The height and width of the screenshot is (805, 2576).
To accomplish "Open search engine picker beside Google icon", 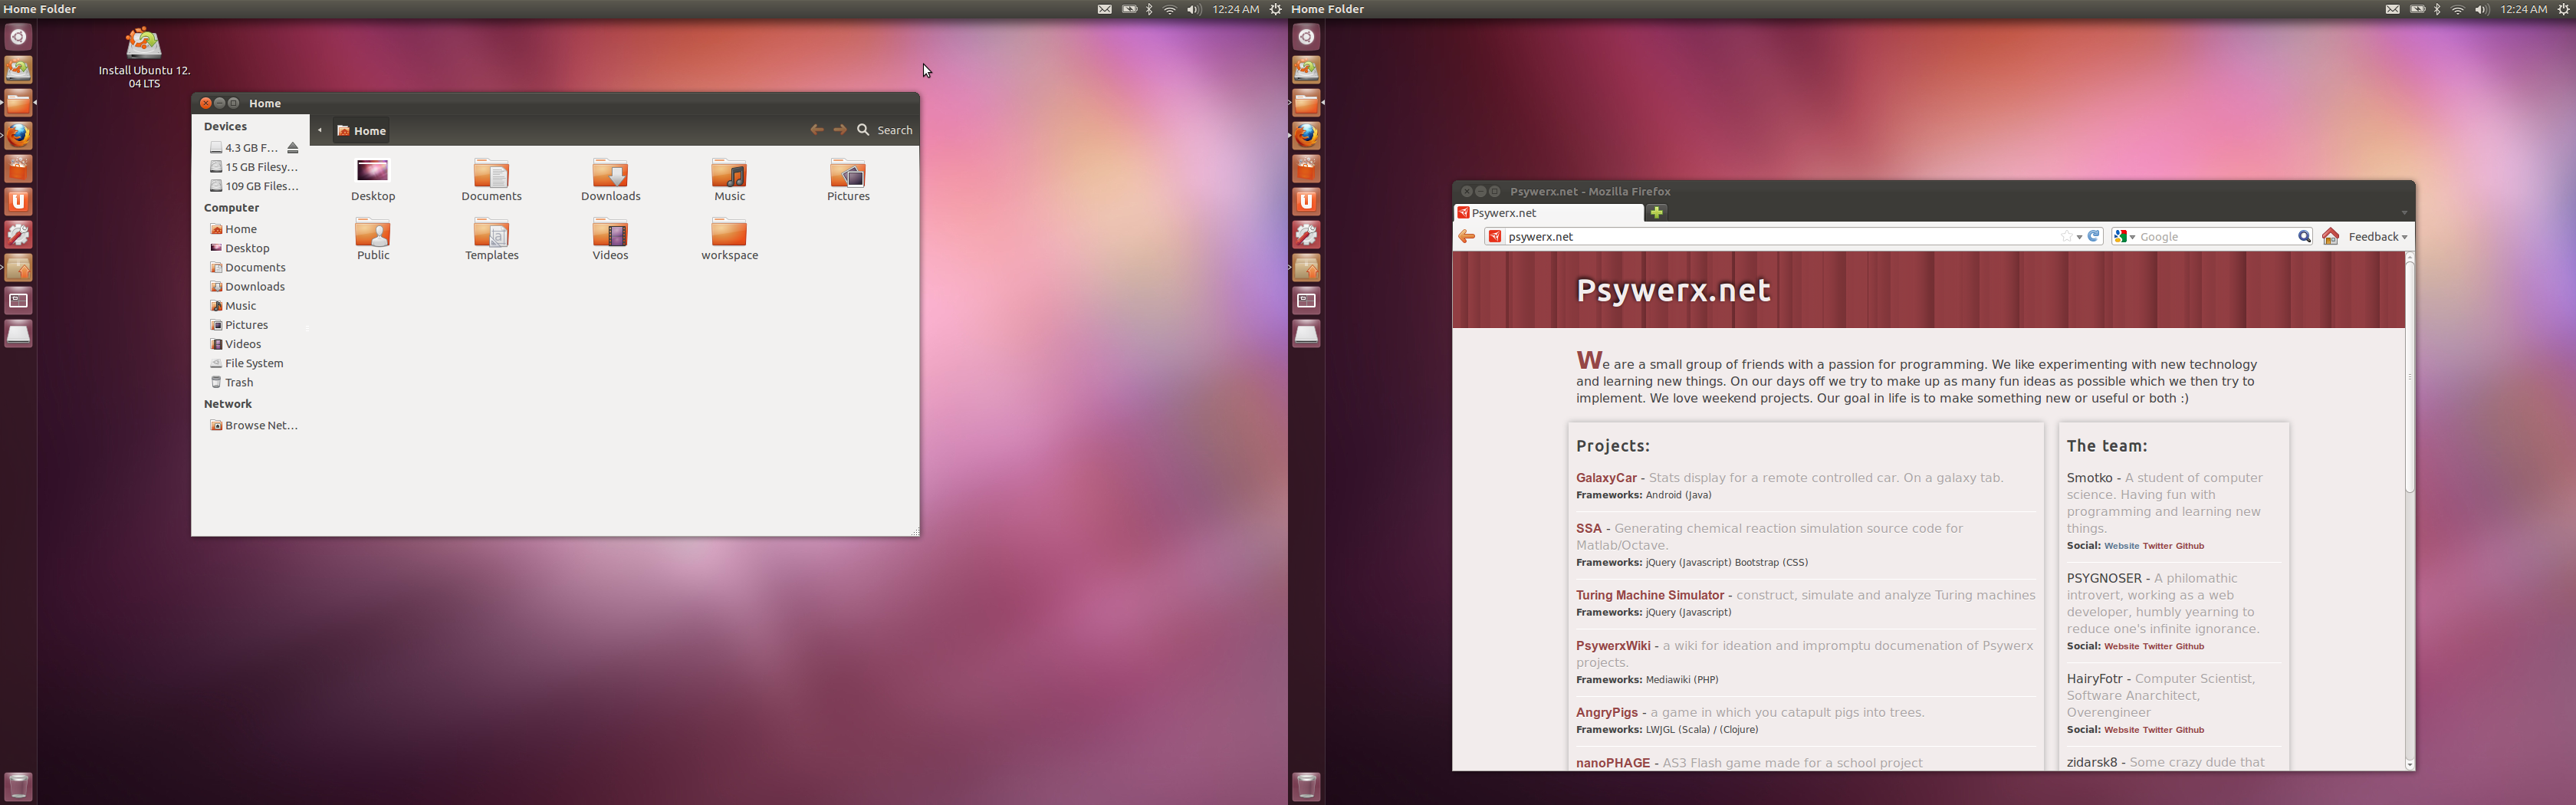I will pyautogui.click(x=2124, y=237).
